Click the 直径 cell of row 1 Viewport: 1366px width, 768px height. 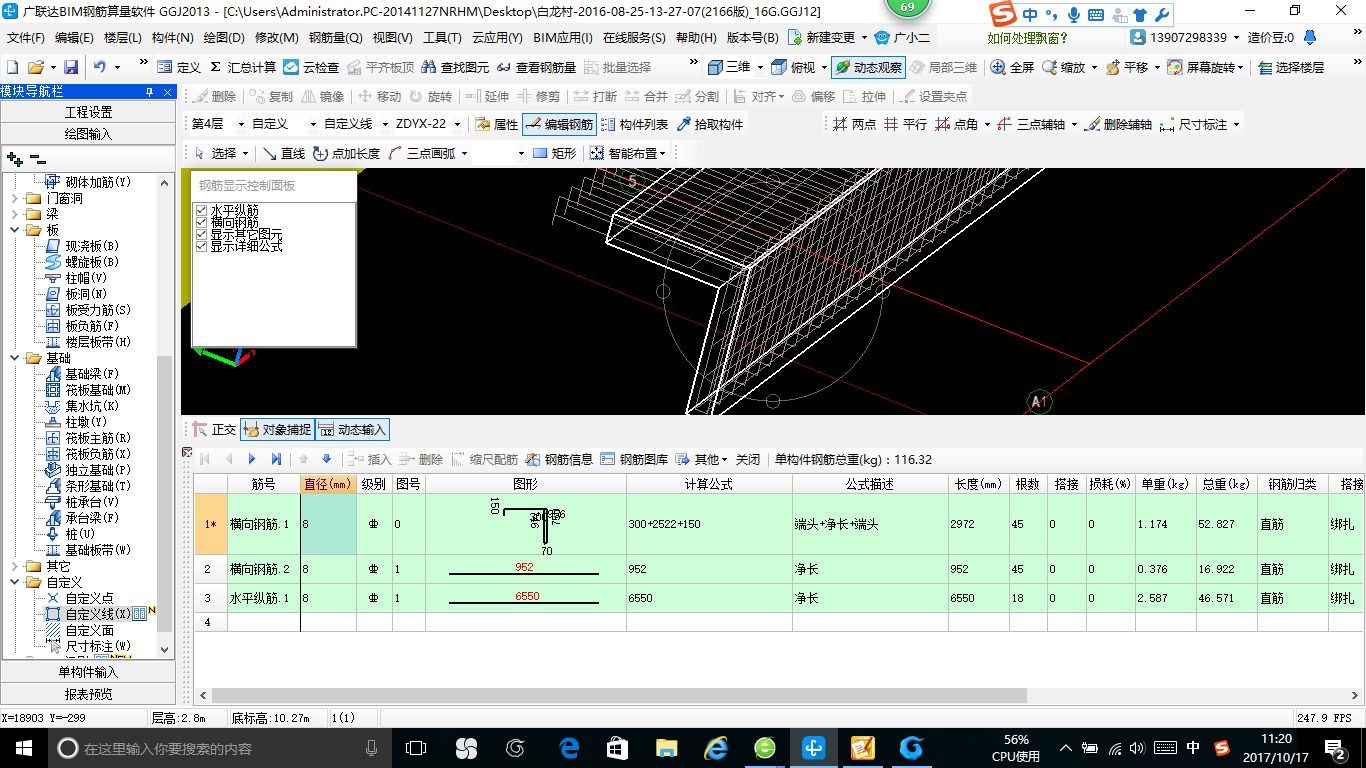(x=328, y=524)
